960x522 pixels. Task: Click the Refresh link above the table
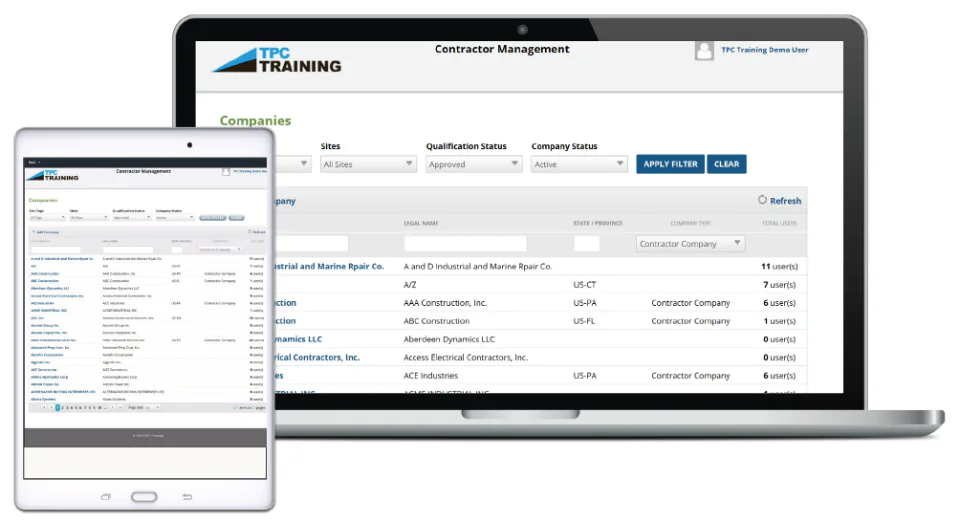785,201
